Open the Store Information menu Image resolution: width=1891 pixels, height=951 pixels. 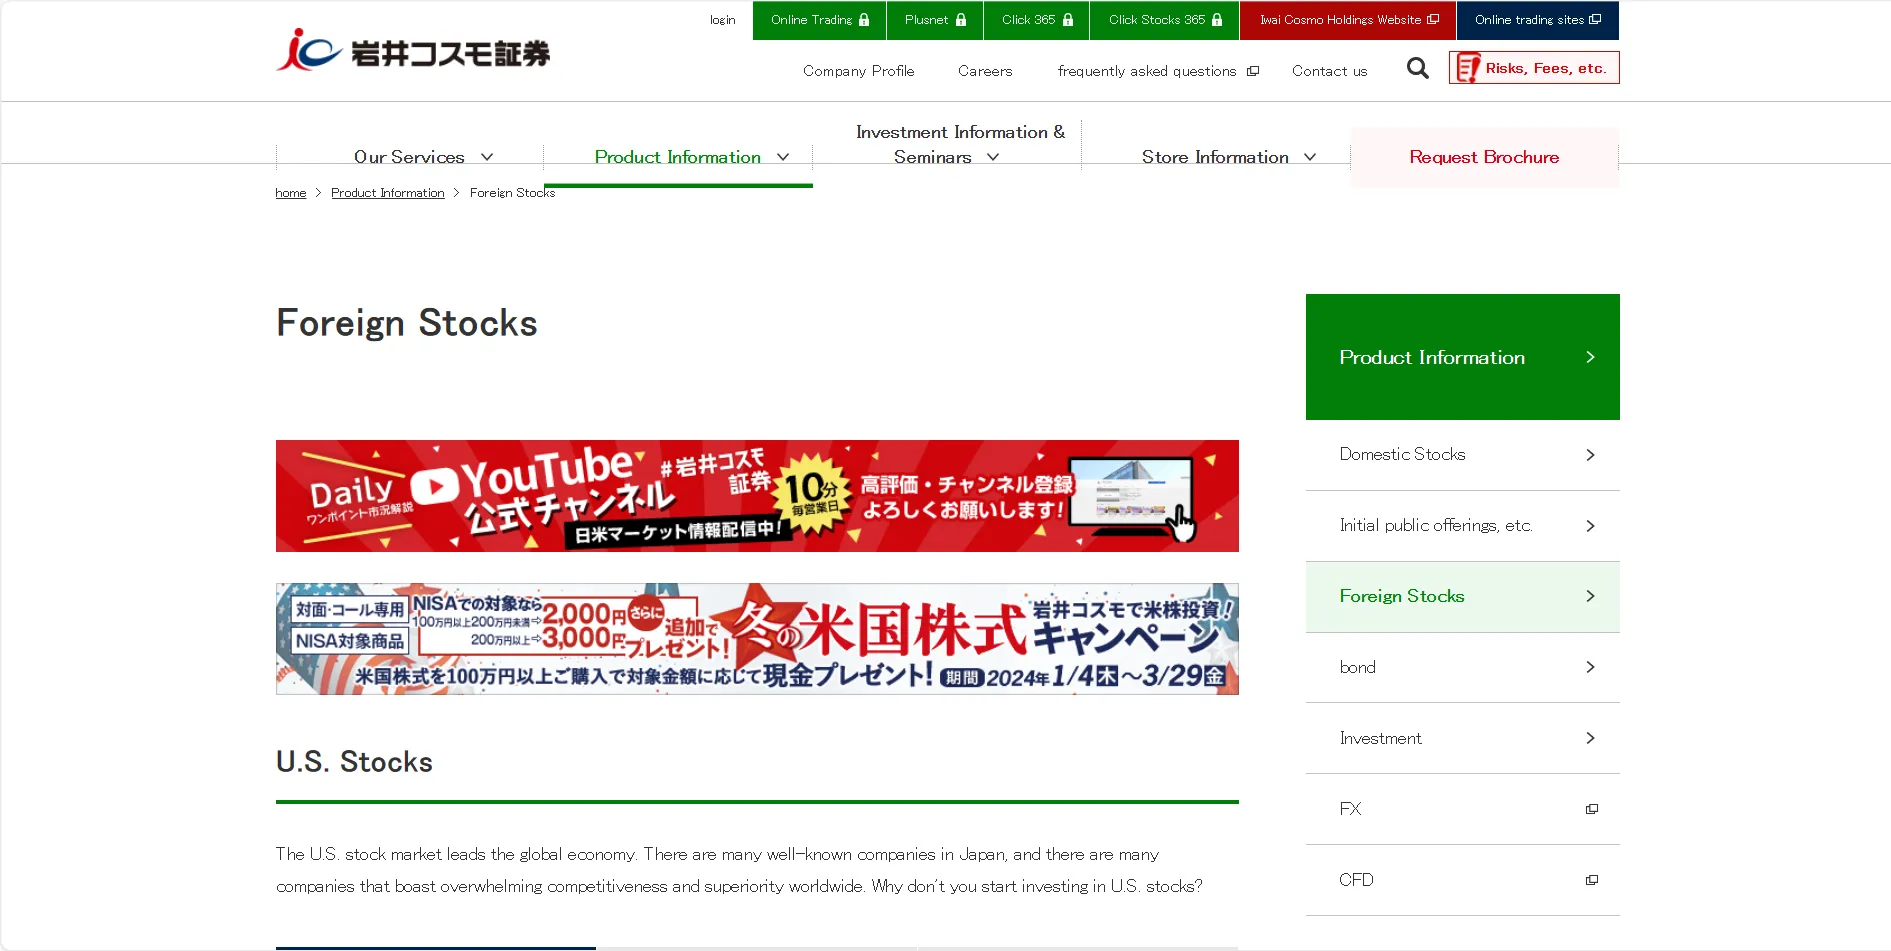[1216, 157]
